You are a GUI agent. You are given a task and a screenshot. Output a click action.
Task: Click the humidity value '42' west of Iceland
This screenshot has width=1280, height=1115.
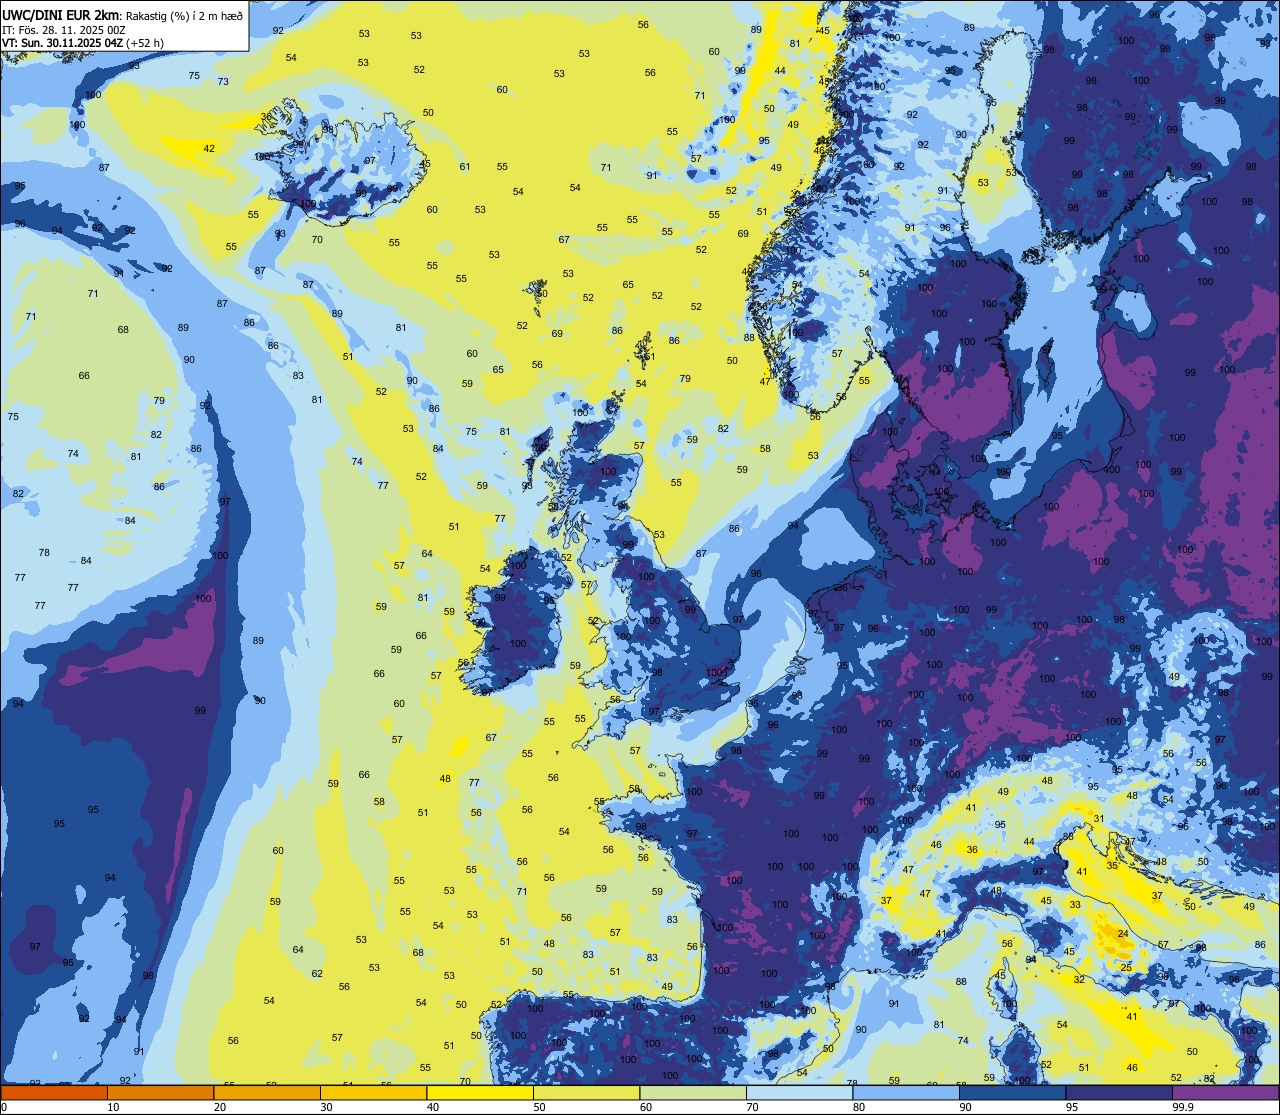pos(209,148)
